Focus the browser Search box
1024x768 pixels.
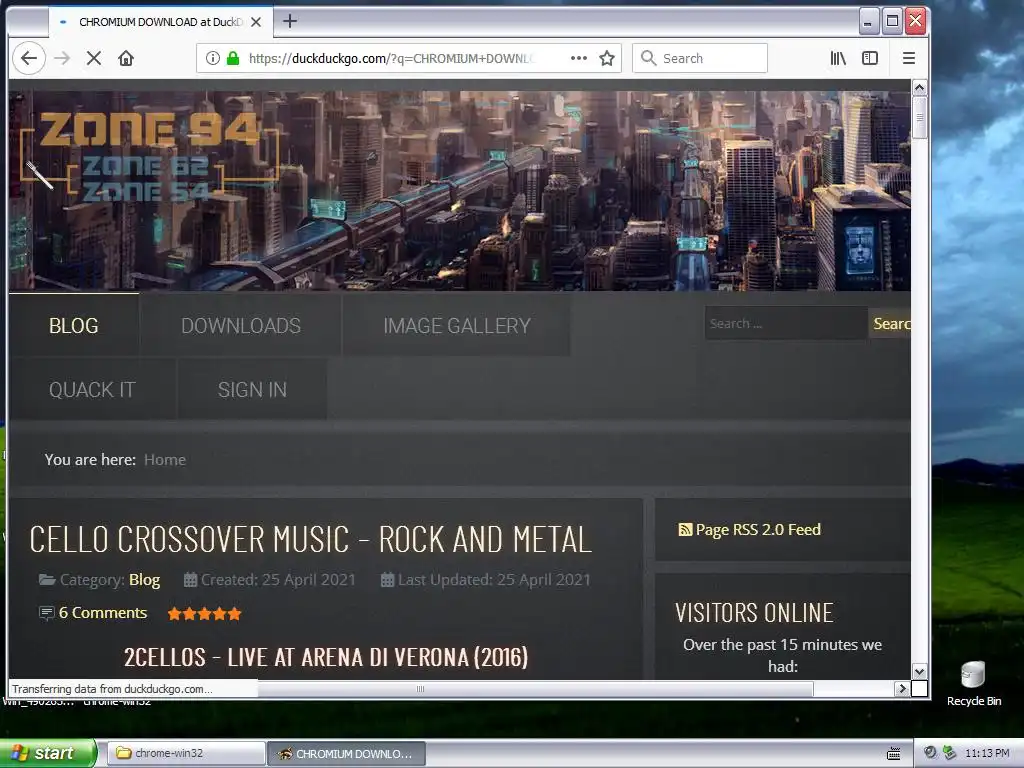pyautogui.click(x=700, y=58)
